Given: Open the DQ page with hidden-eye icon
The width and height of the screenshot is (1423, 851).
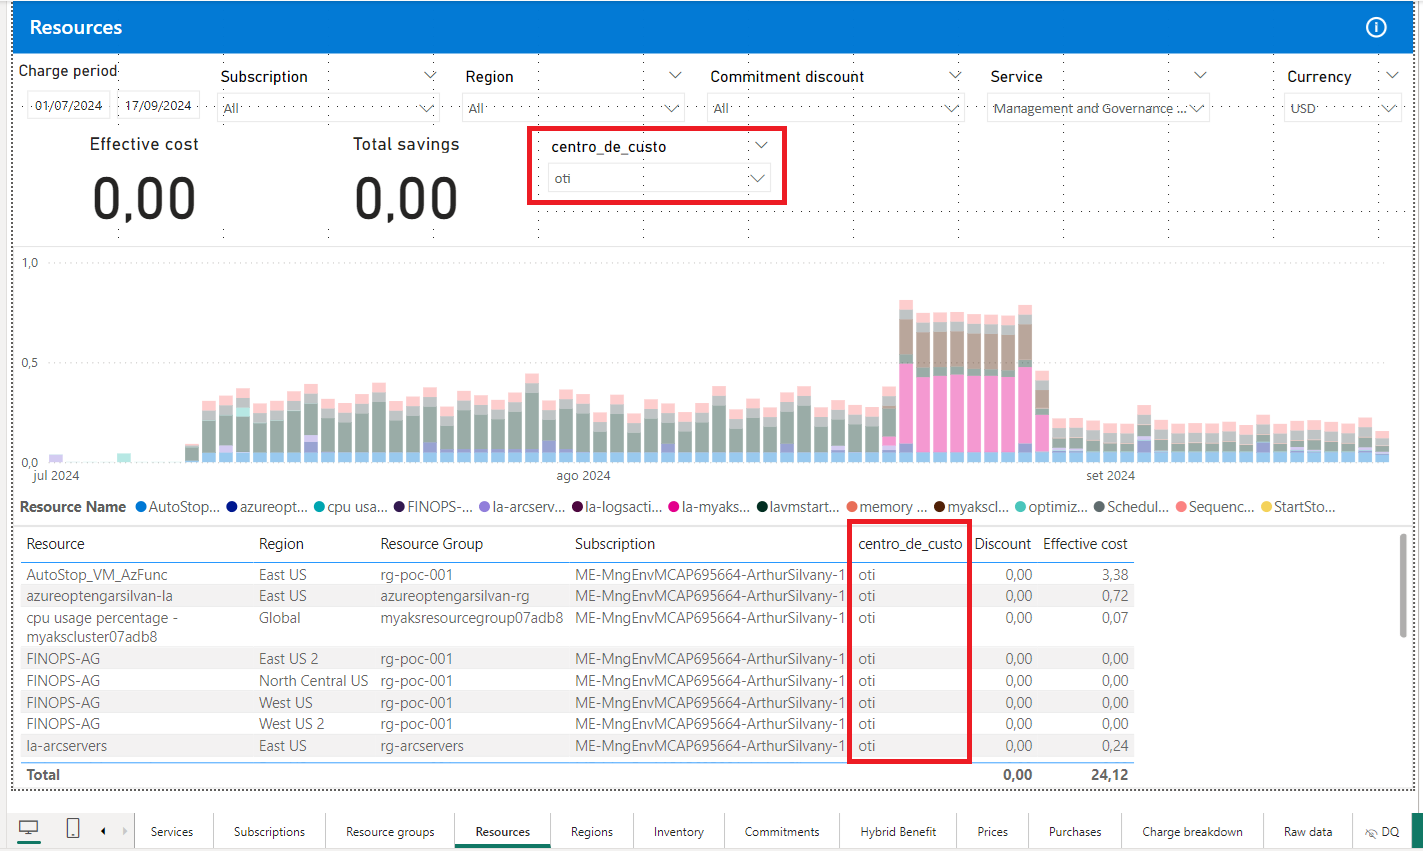Looking at the screenshot, I should (x=1383, y=831).
